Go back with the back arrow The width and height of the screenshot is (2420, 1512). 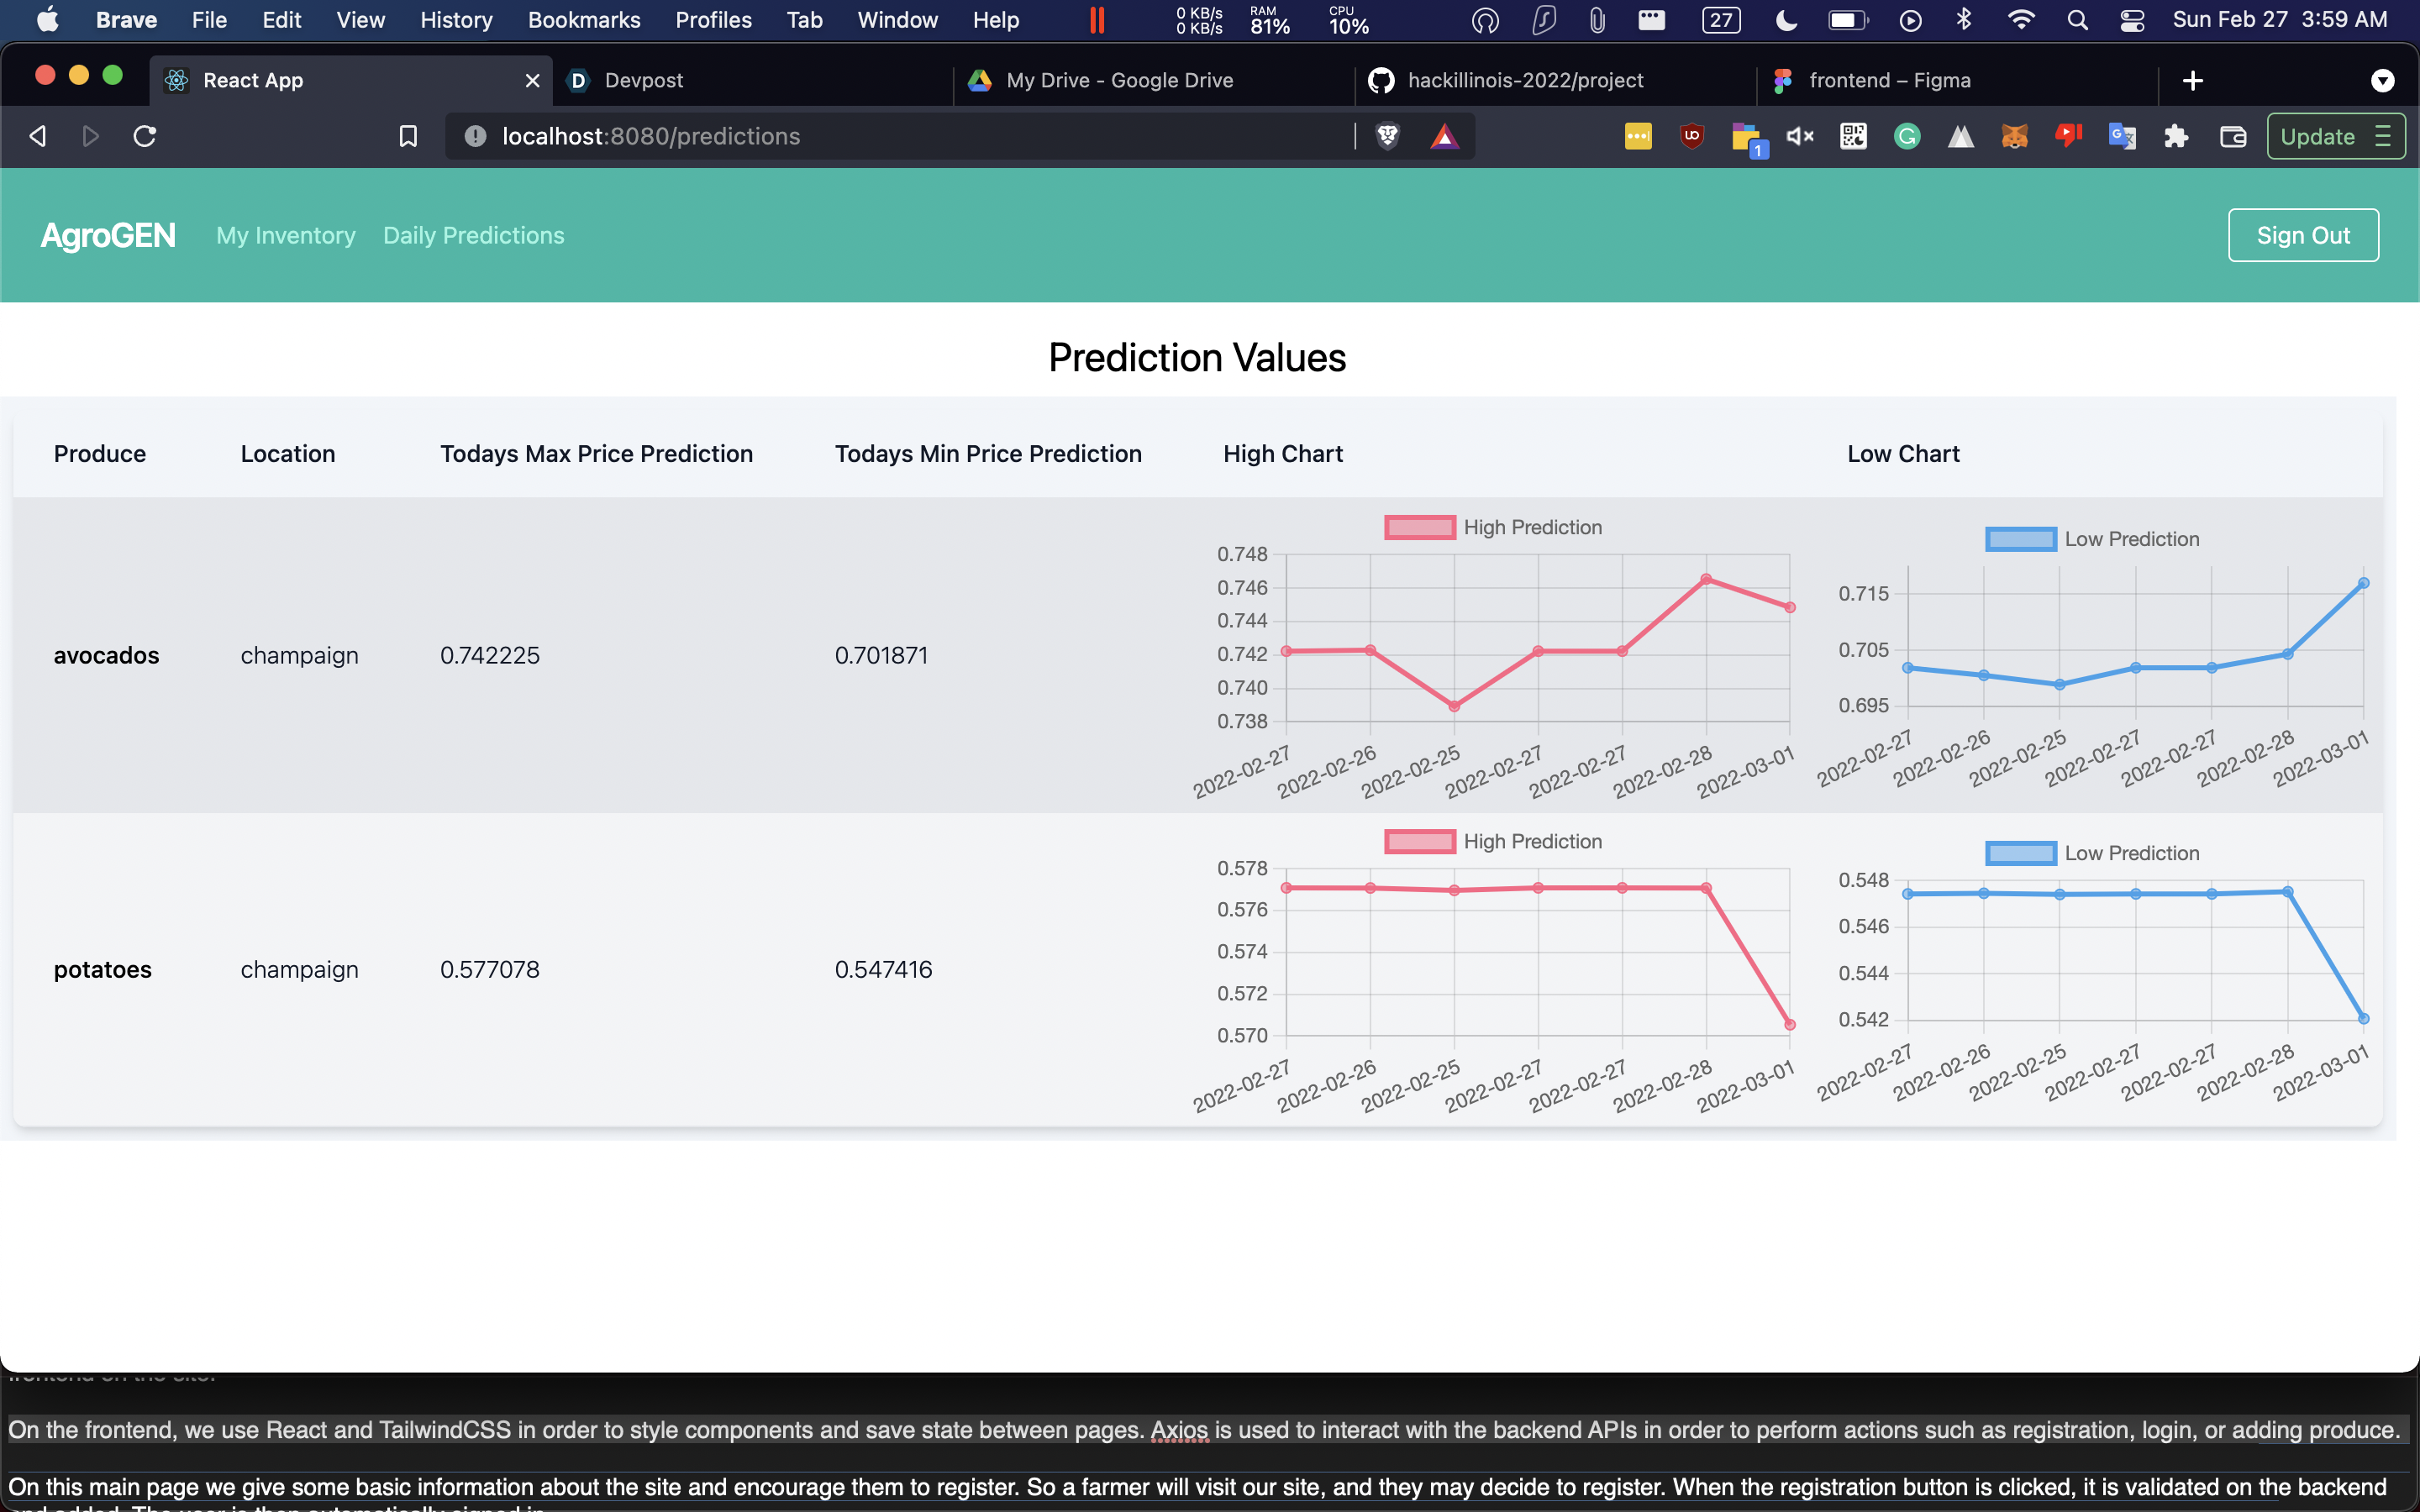click(x=38, y=136)
